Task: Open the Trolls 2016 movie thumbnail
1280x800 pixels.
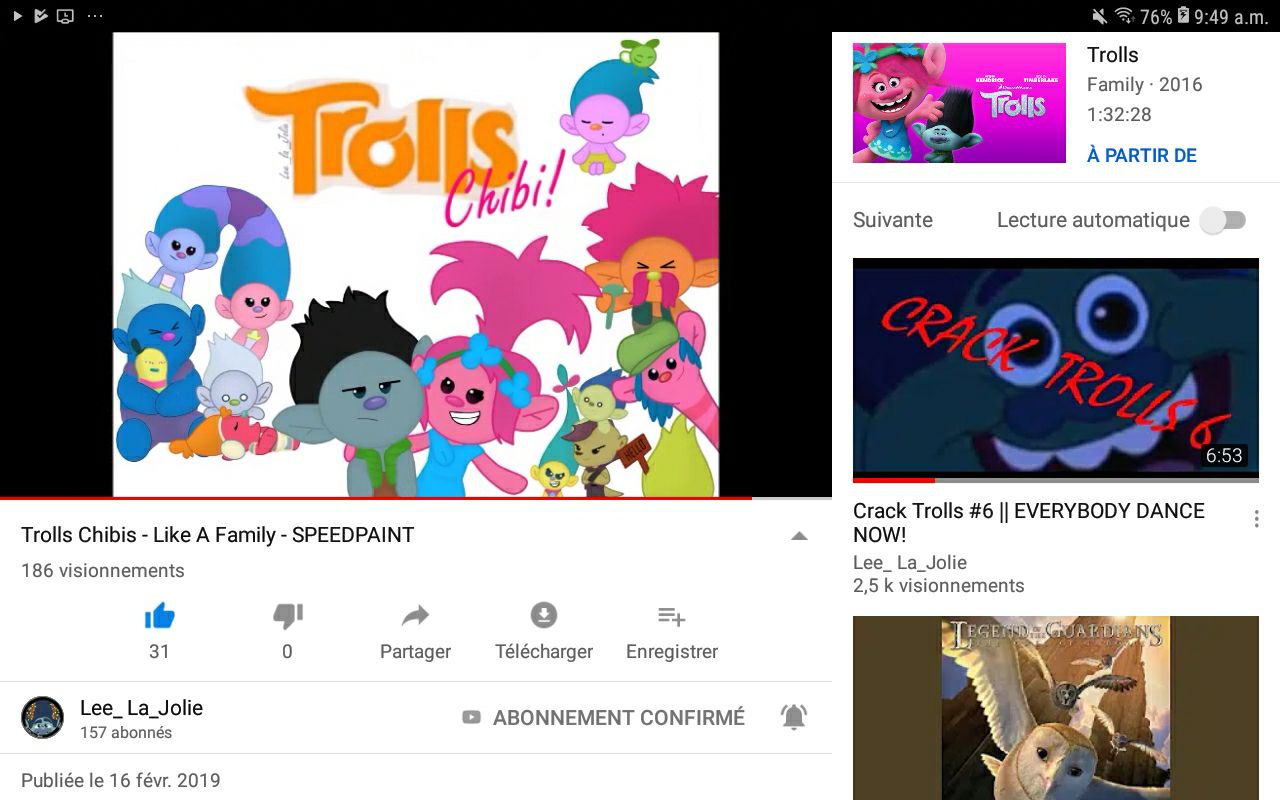Action: 959,102
